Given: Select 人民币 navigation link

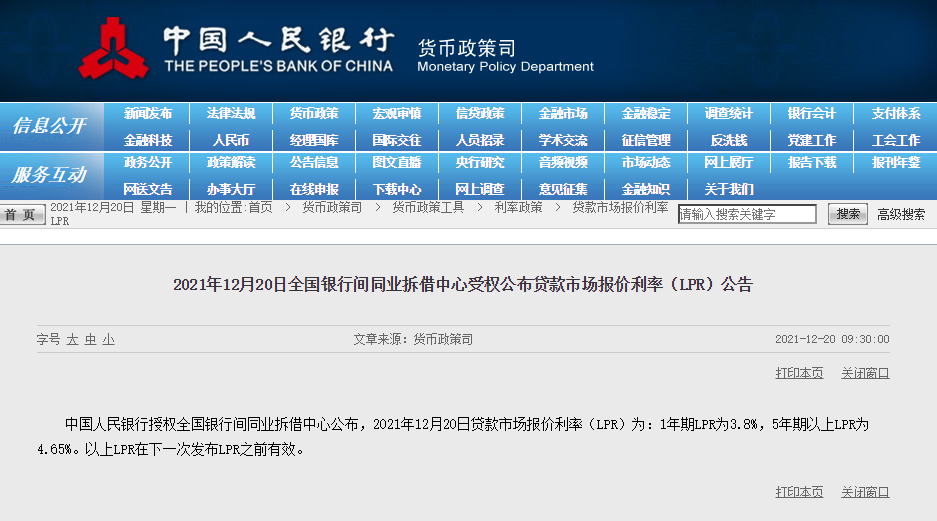Looking at the screenshot, I should coord(231,140).
